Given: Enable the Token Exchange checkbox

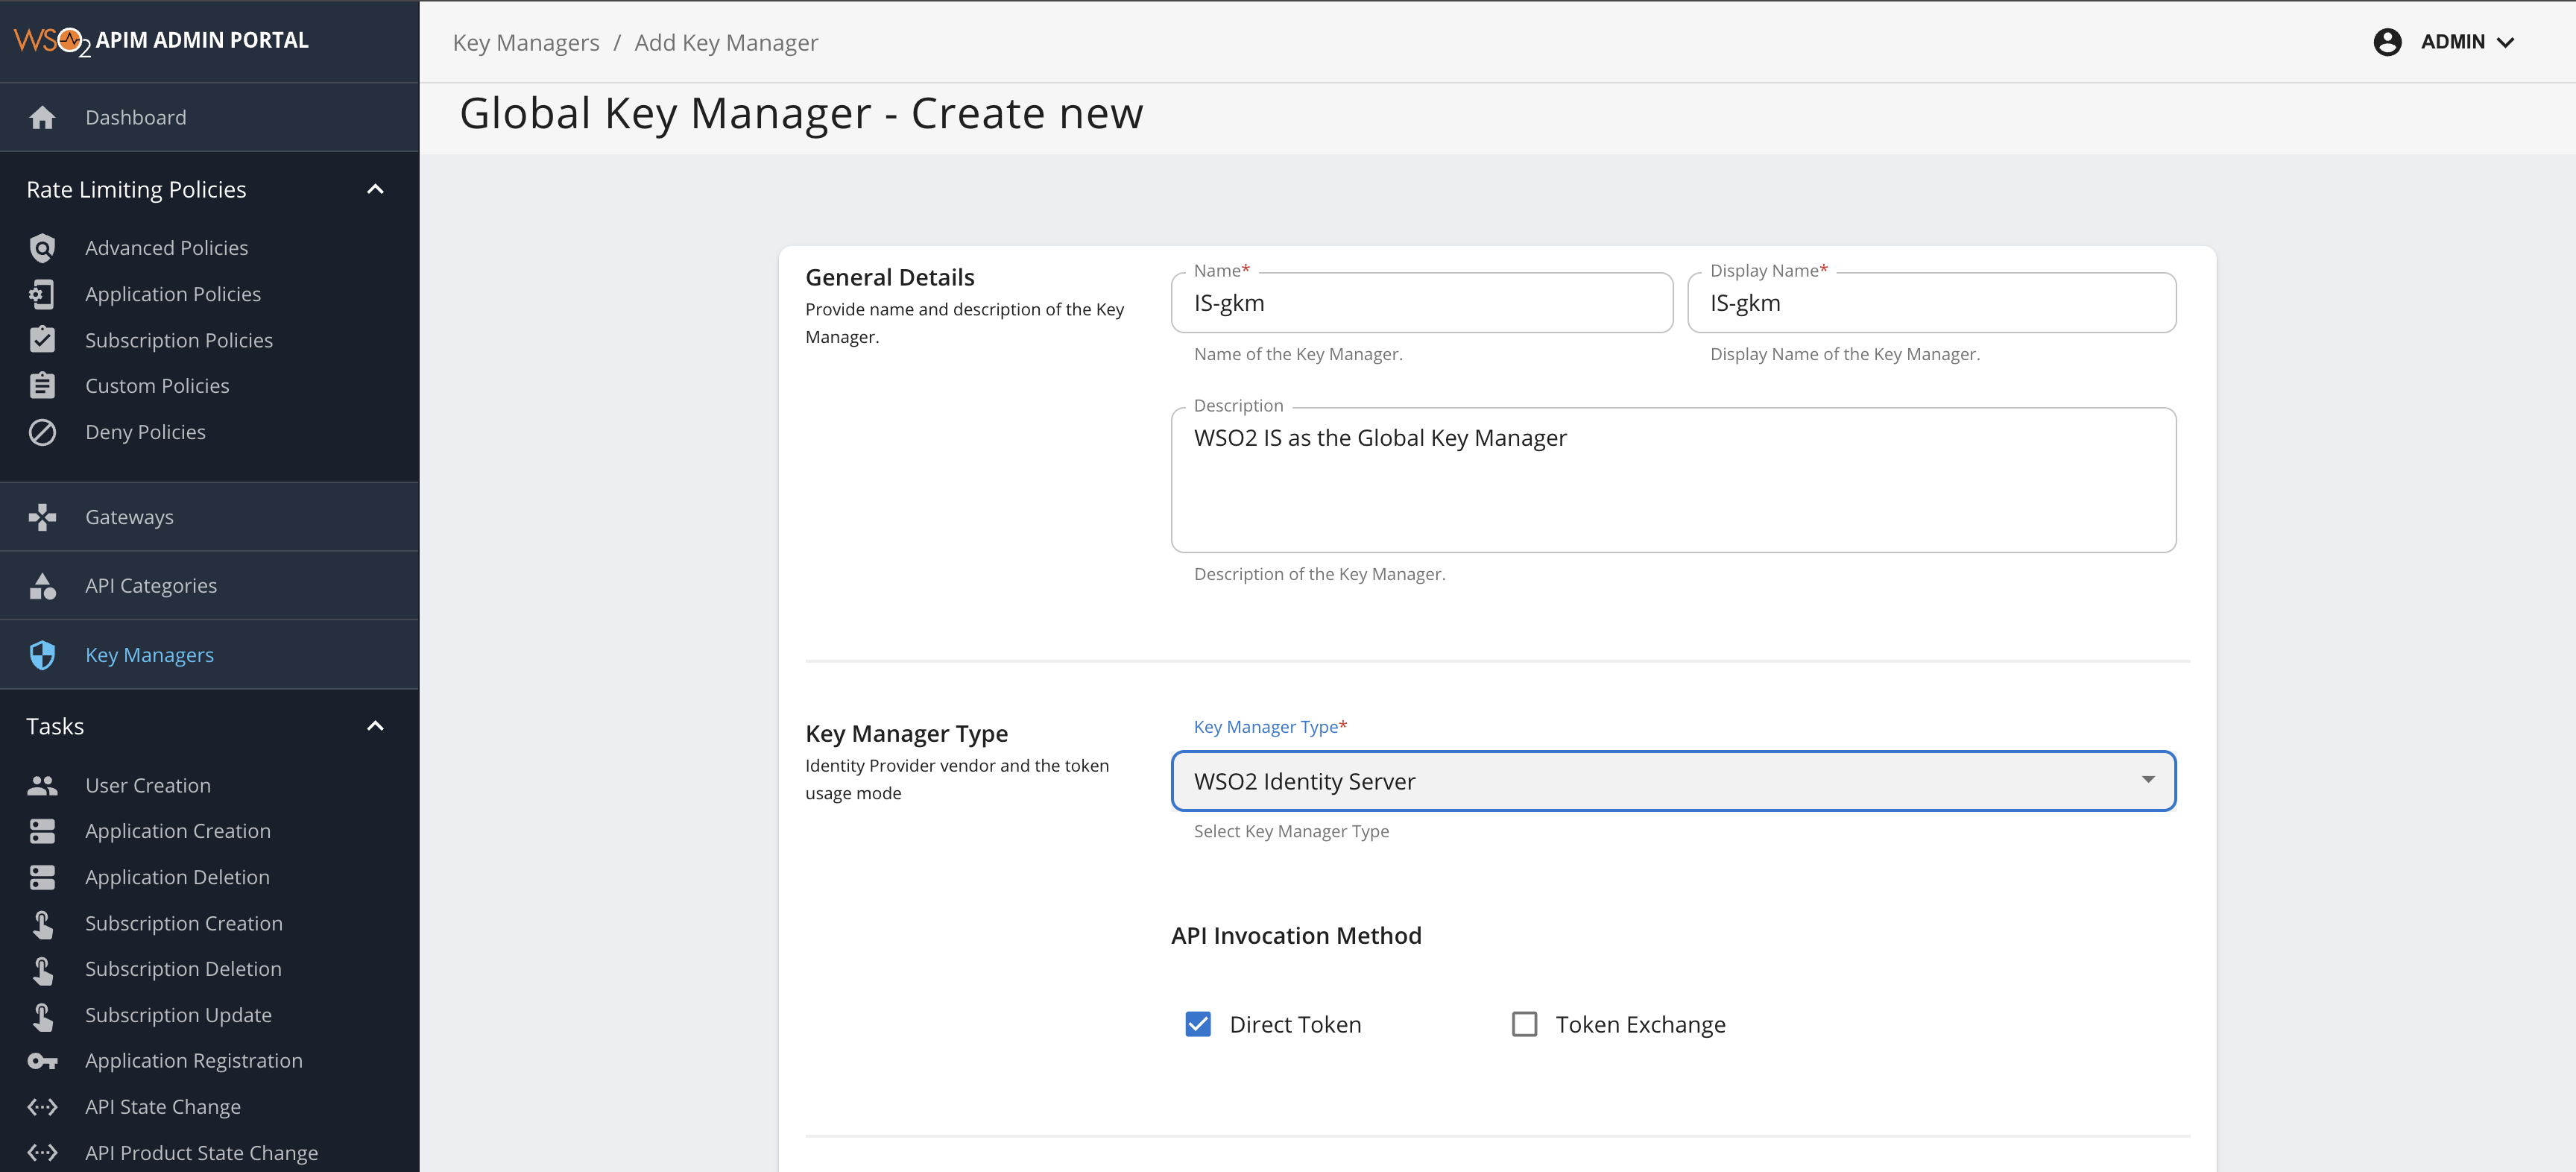Looking at the screenshot, I should [1524, 1024].
